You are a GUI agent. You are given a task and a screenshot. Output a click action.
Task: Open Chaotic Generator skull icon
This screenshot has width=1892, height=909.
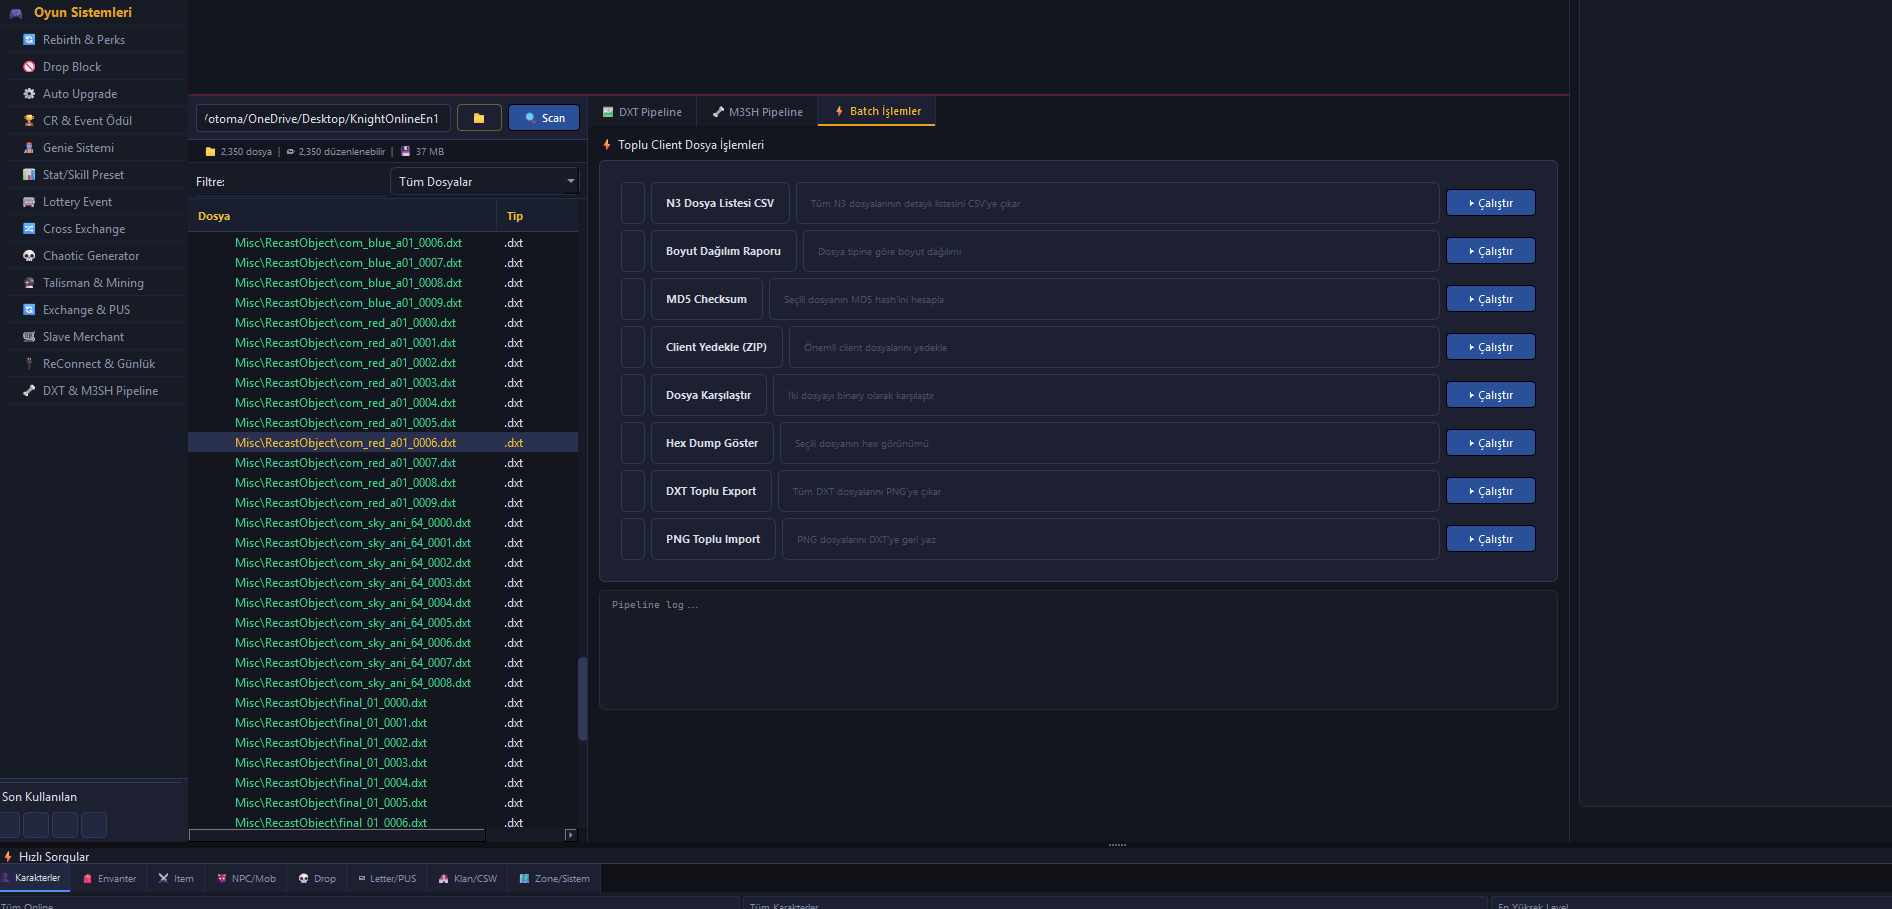pos(29,256)
